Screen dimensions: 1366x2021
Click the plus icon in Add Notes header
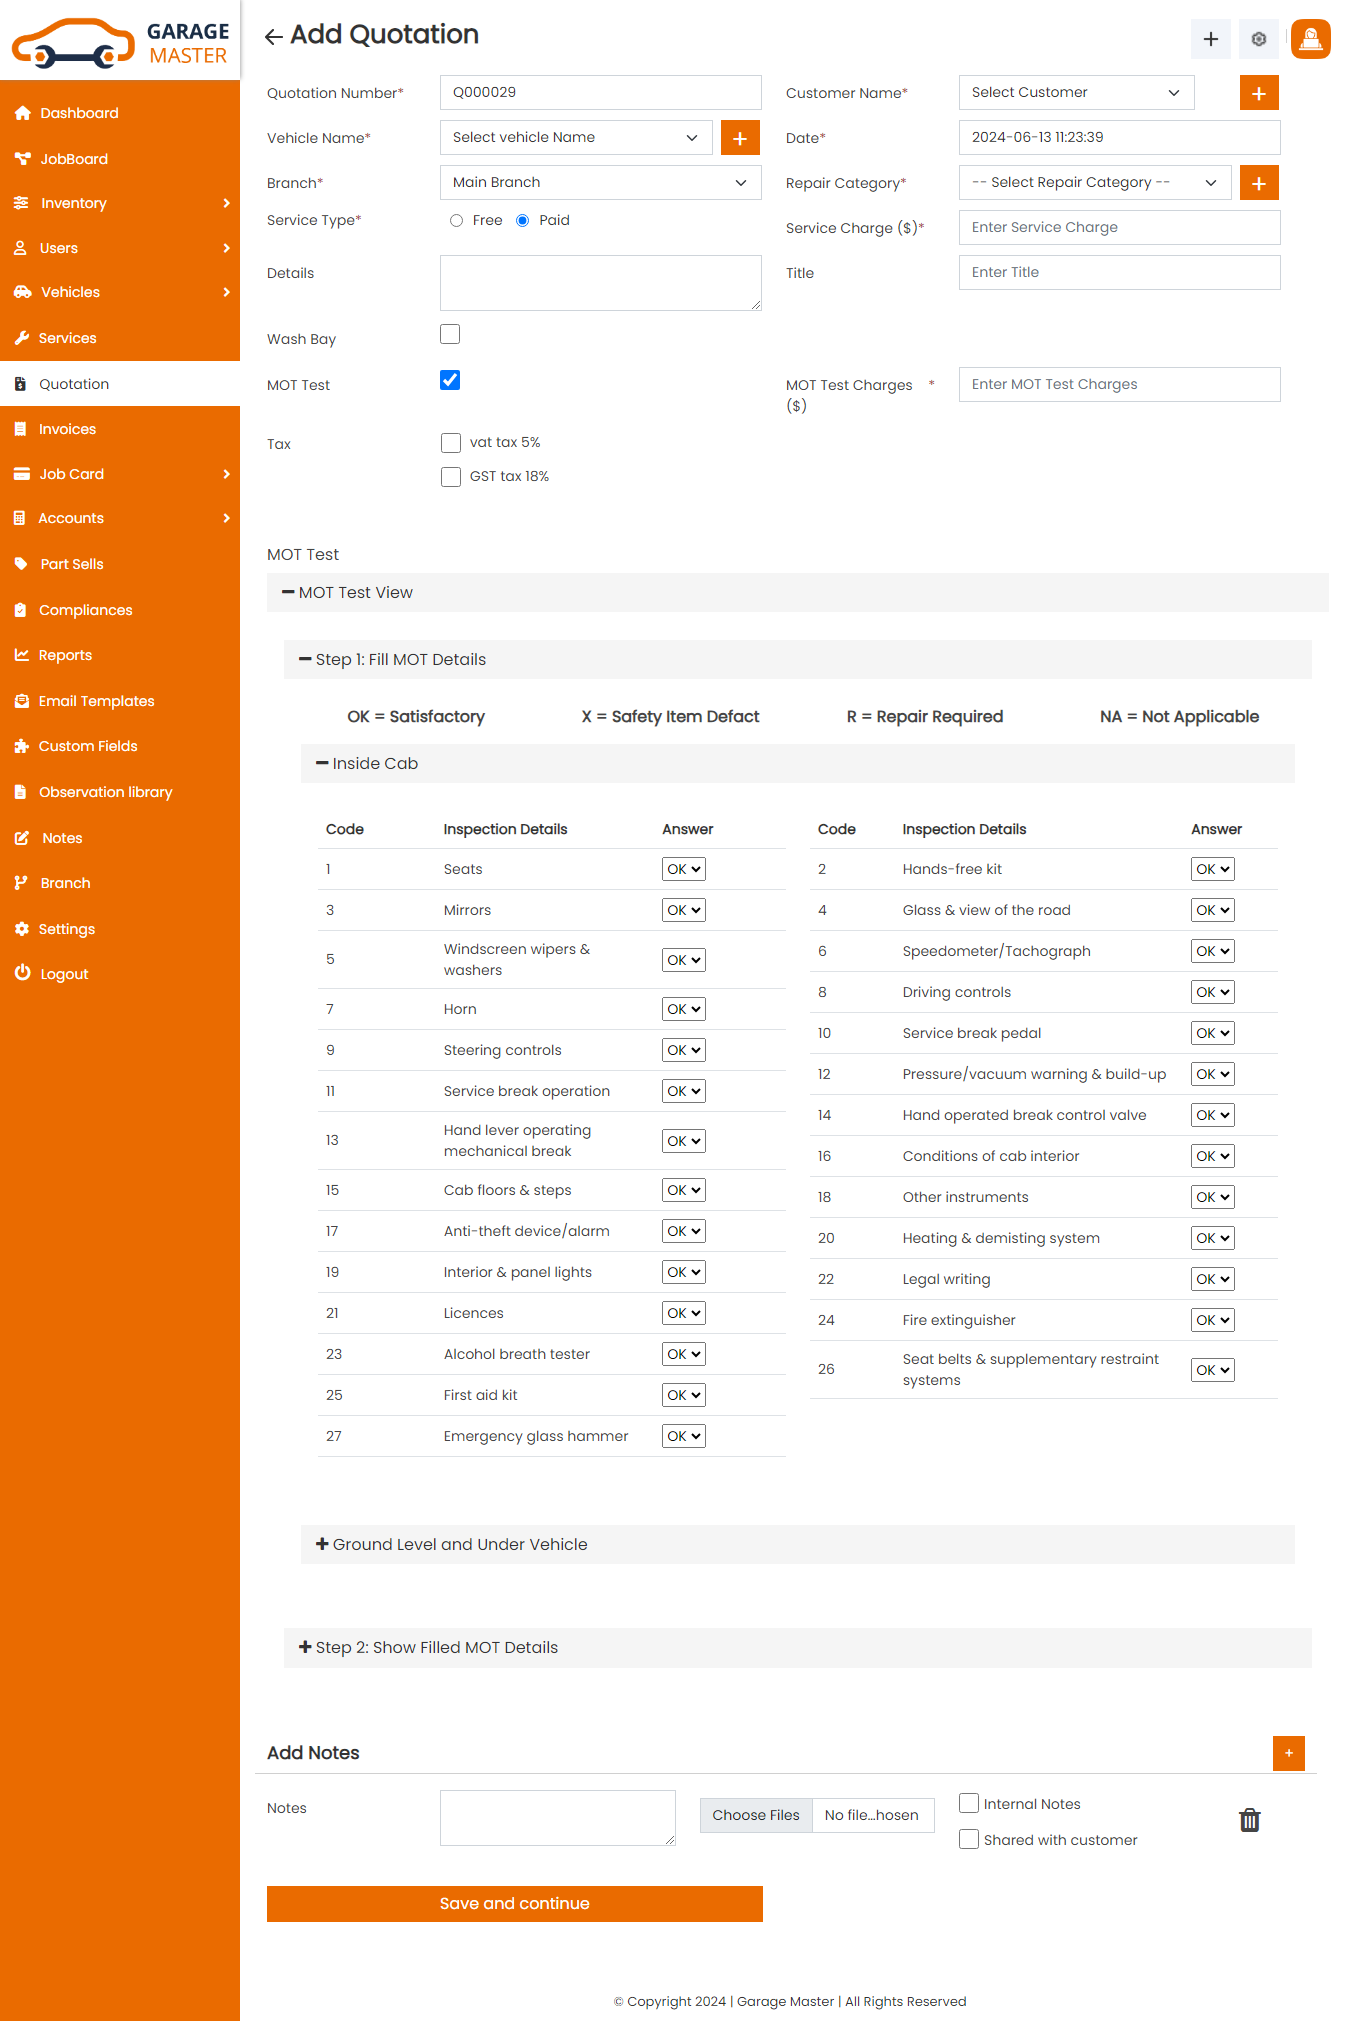[x=1288, y=1753]
